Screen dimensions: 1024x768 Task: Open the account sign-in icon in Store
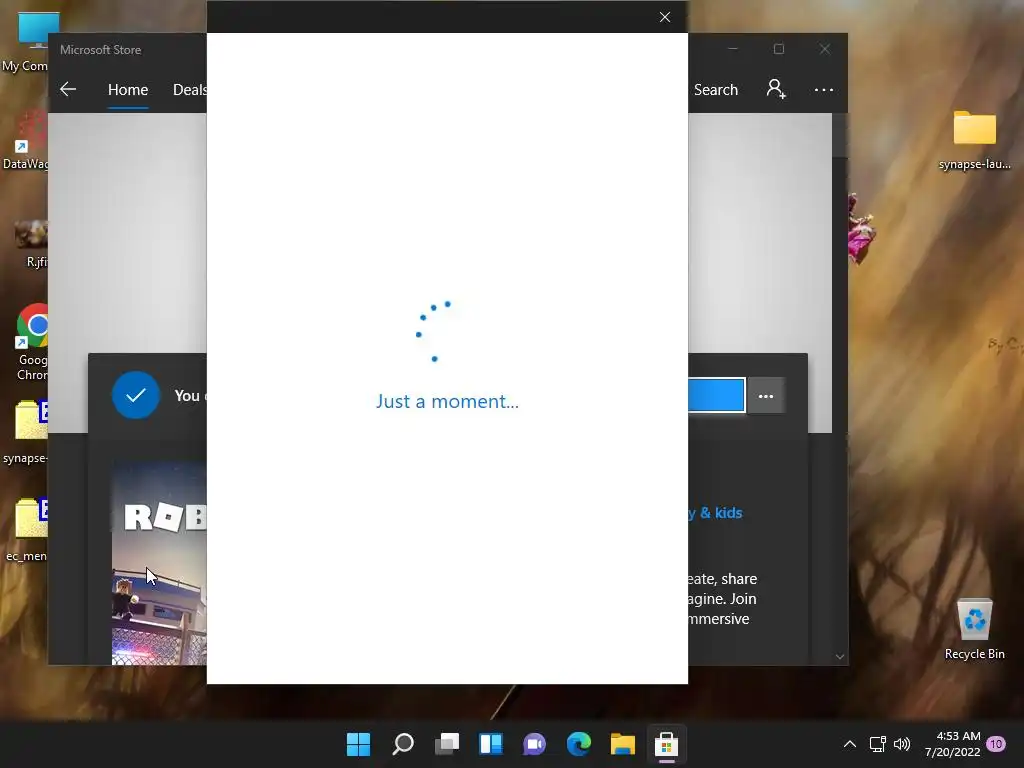(x=776, y=89)
